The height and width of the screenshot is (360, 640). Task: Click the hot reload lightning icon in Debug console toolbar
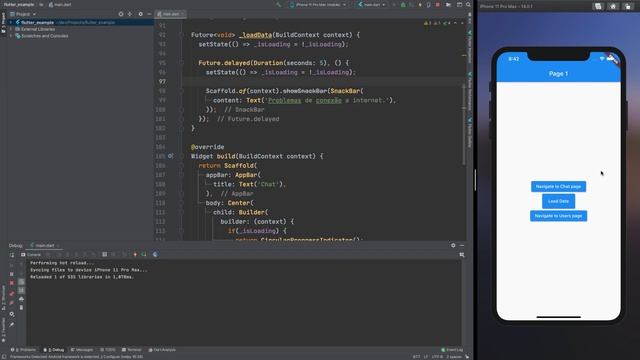135,254
